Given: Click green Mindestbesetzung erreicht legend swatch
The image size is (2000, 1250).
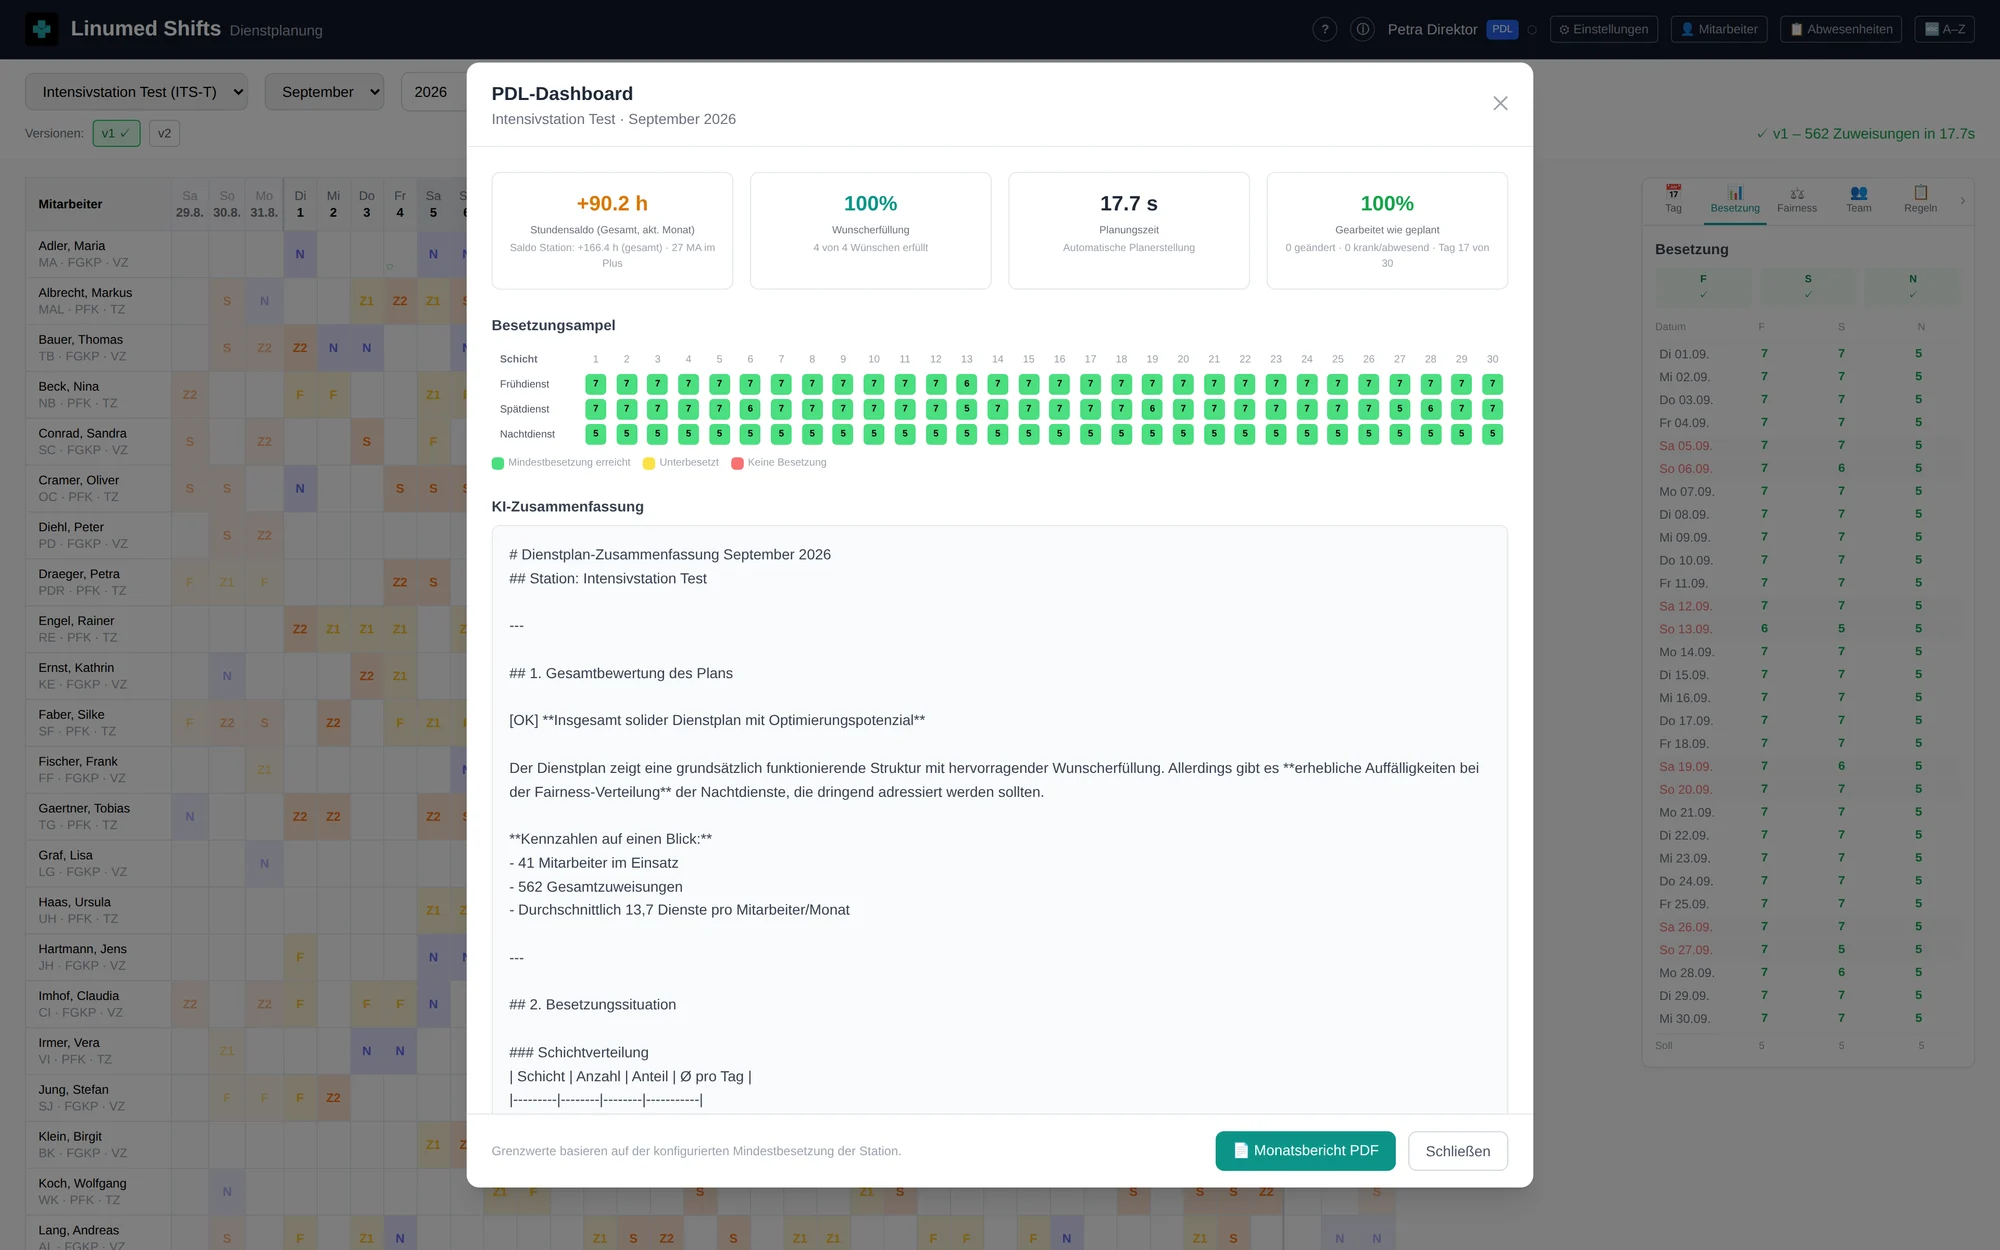Looking at the screenshot, I should click(498, 463).
